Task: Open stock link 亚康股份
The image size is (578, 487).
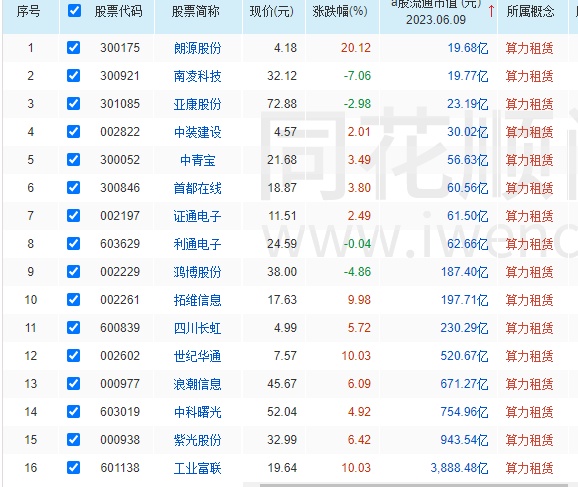Action: (x=198, y=104)
